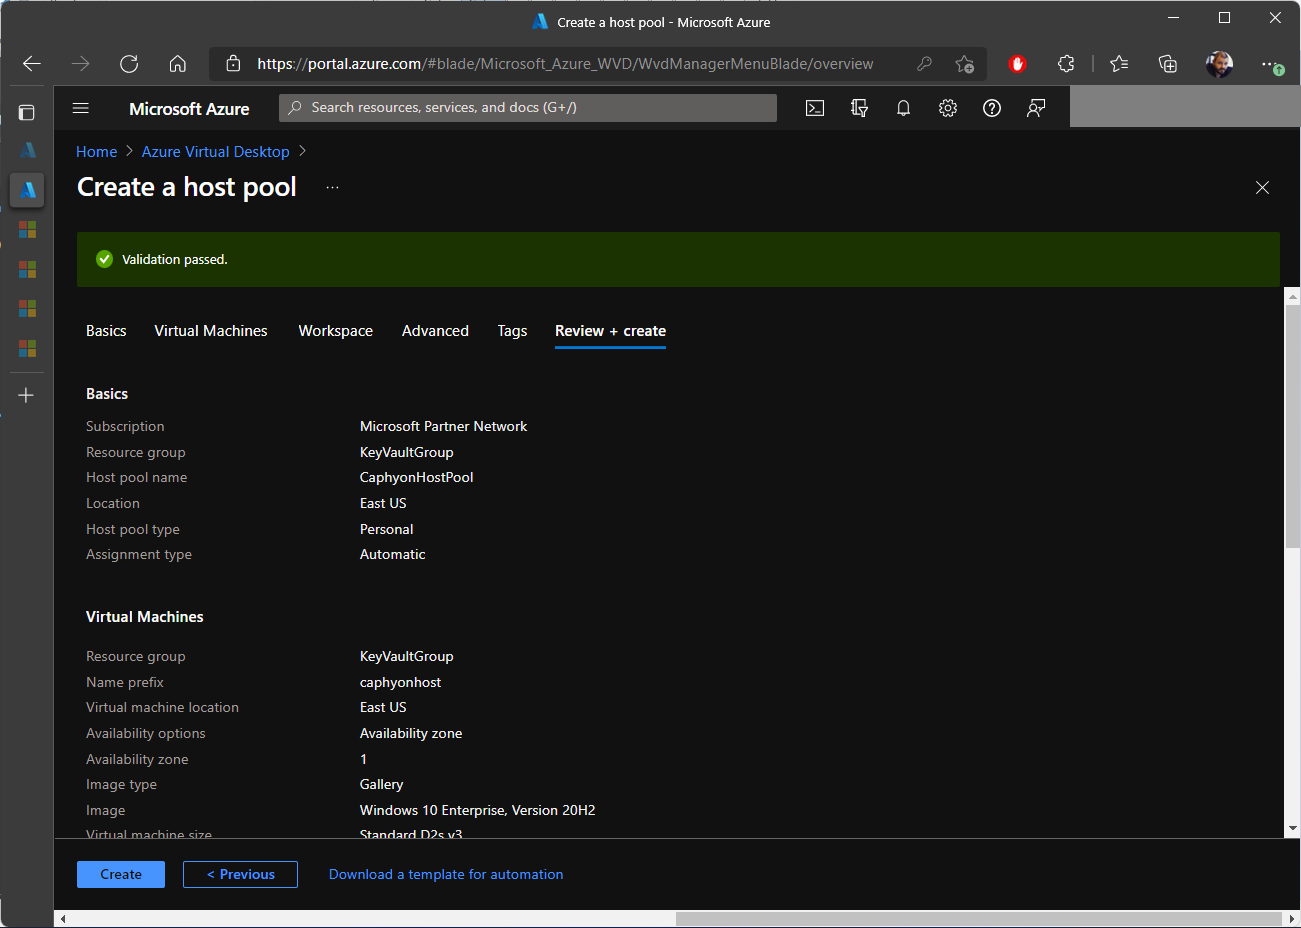Click the browser address bar URL
Screen dimensions: 1301x928
click(x=565, y=64)
